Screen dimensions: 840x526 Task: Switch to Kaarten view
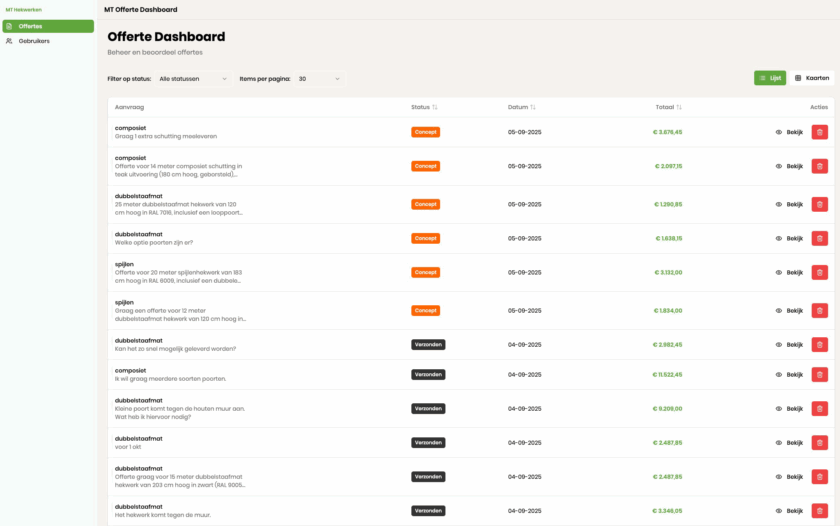point(812,78)
